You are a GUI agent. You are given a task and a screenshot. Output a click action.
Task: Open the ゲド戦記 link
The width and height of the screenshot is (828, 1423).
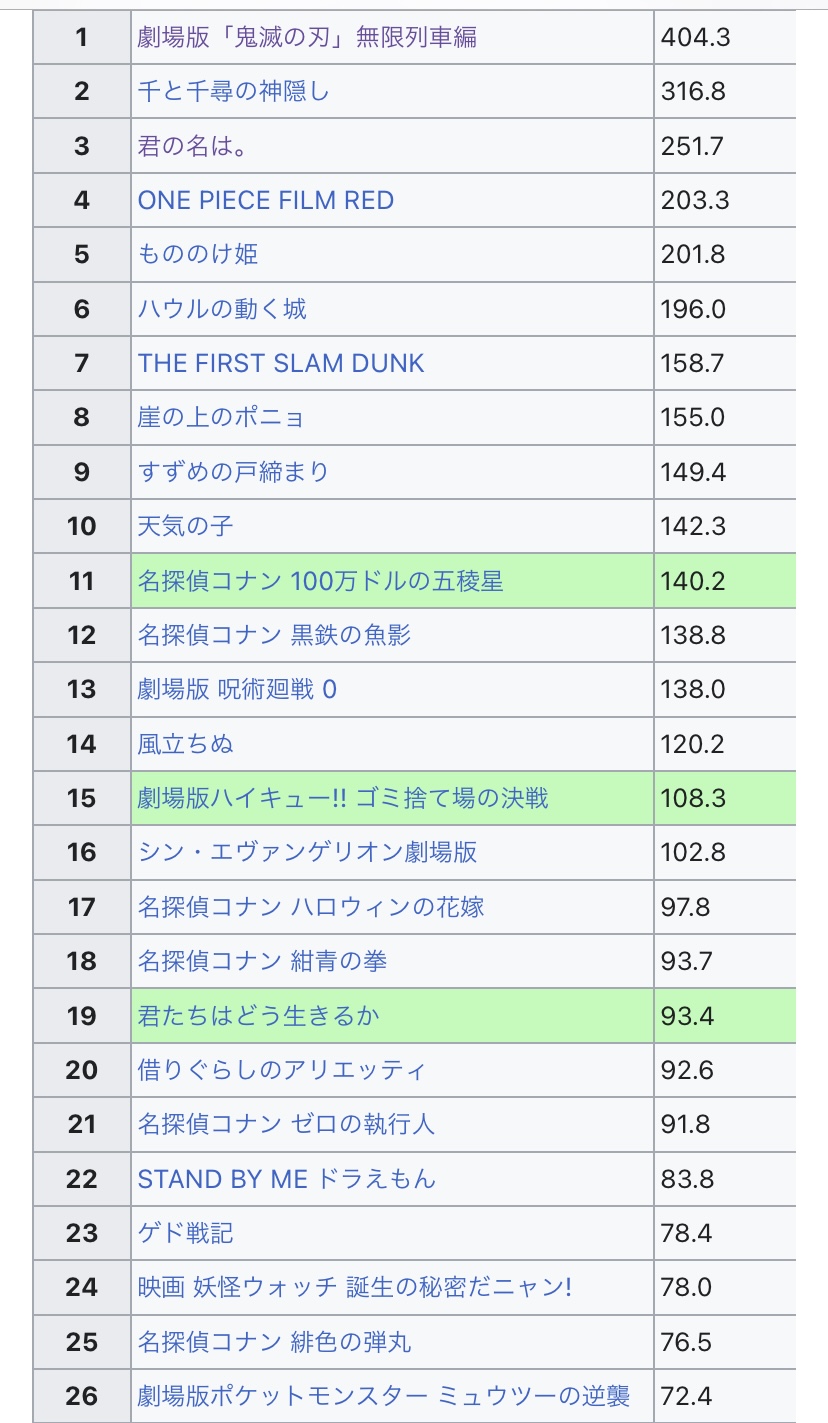(x=186, y=1233)
